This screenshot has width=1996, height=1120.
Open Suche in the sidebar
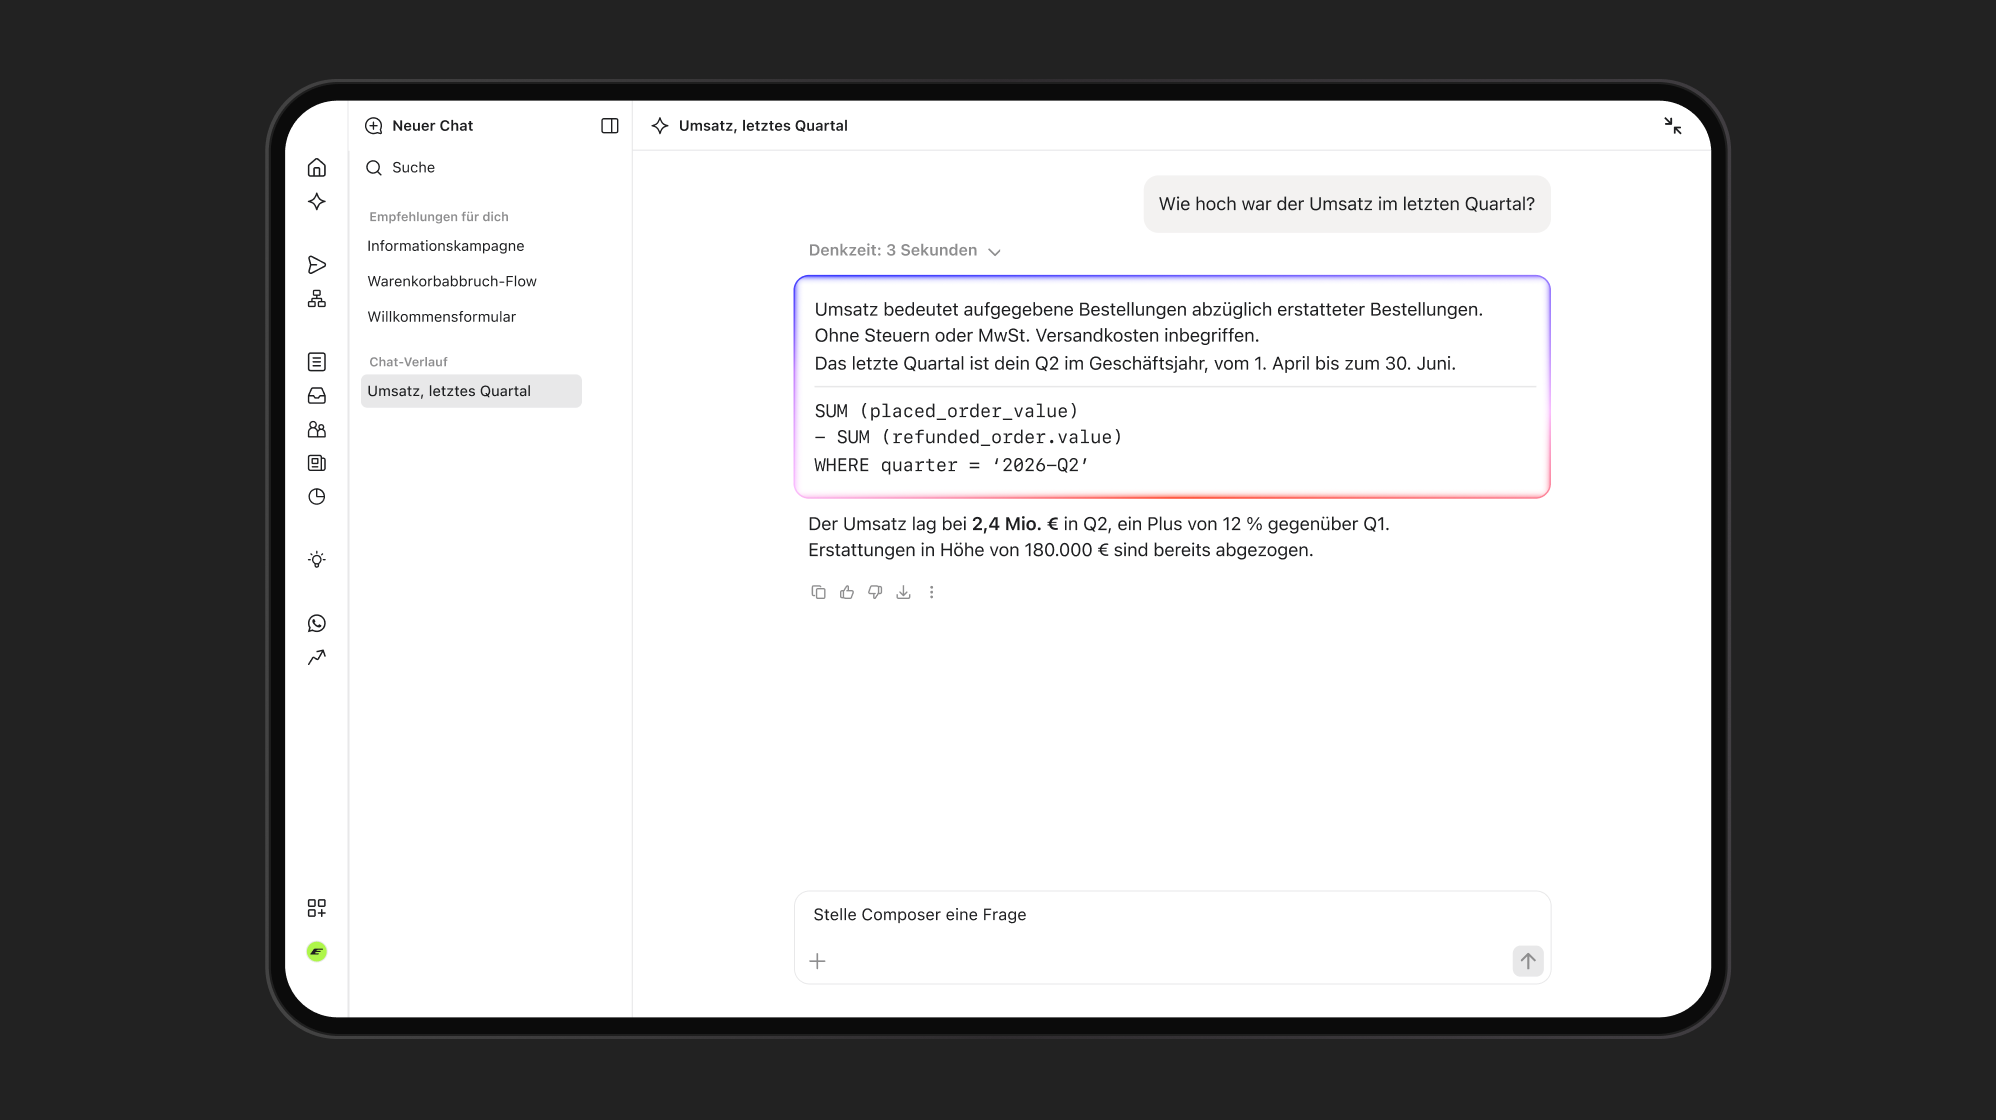[400, 168]
